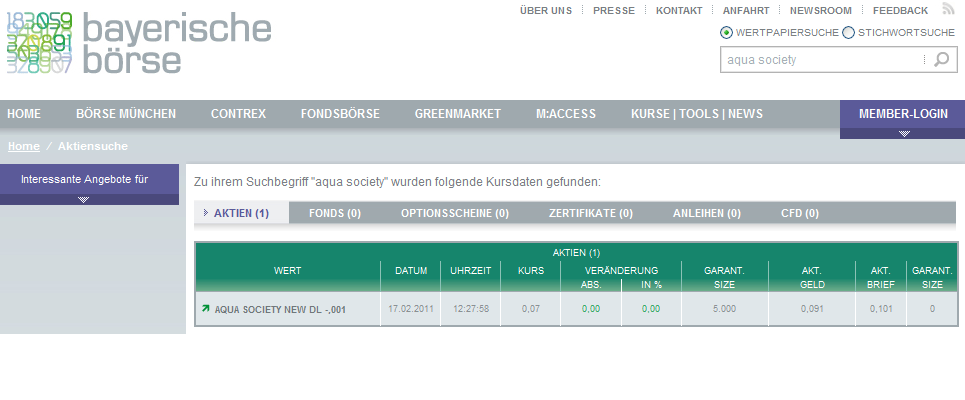Screen dimensions: 965x400
Task: Click the magnifying glass search icon
Action: [x=942, y=60]
